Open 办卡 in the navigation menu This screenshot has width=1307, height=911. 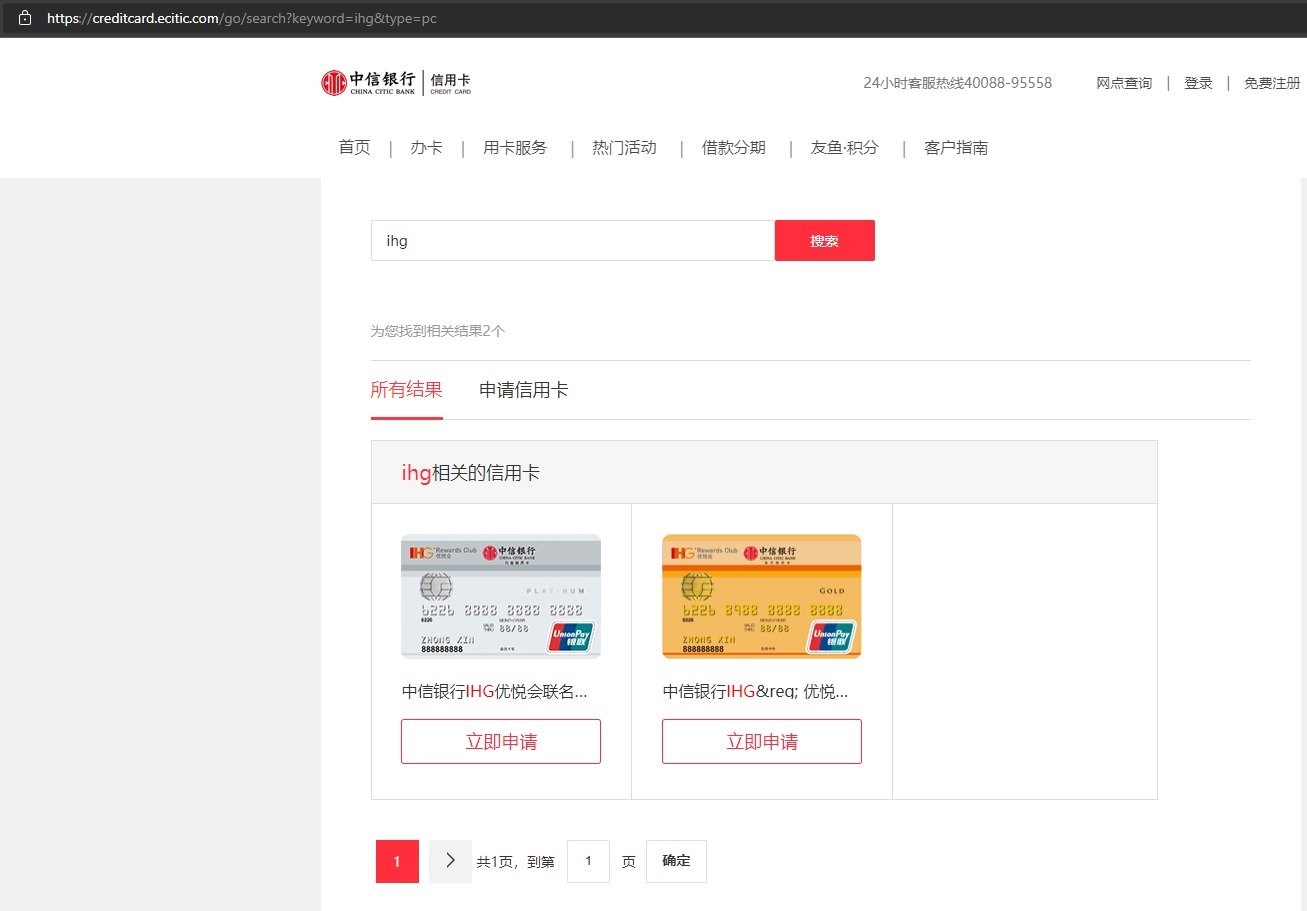click(x=426, y=148)
